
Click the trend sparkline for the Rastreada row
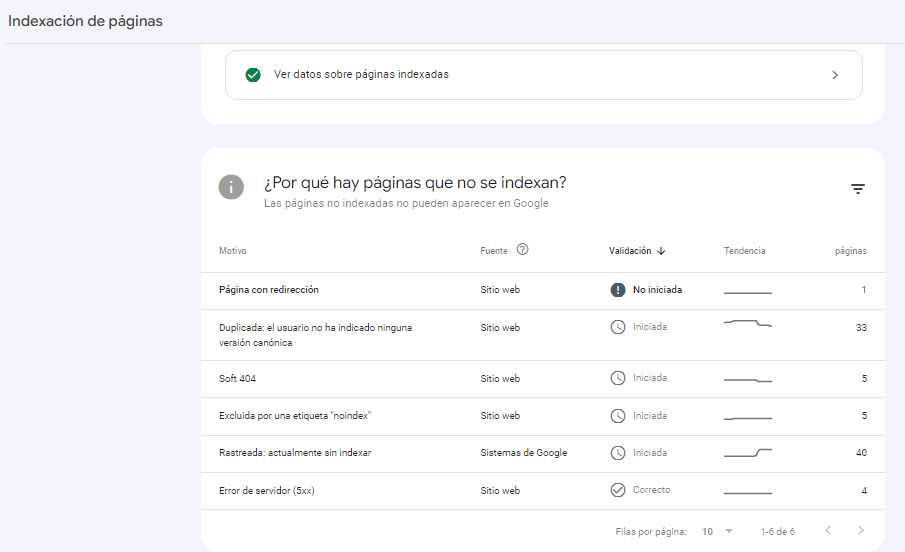coord(747,453)
